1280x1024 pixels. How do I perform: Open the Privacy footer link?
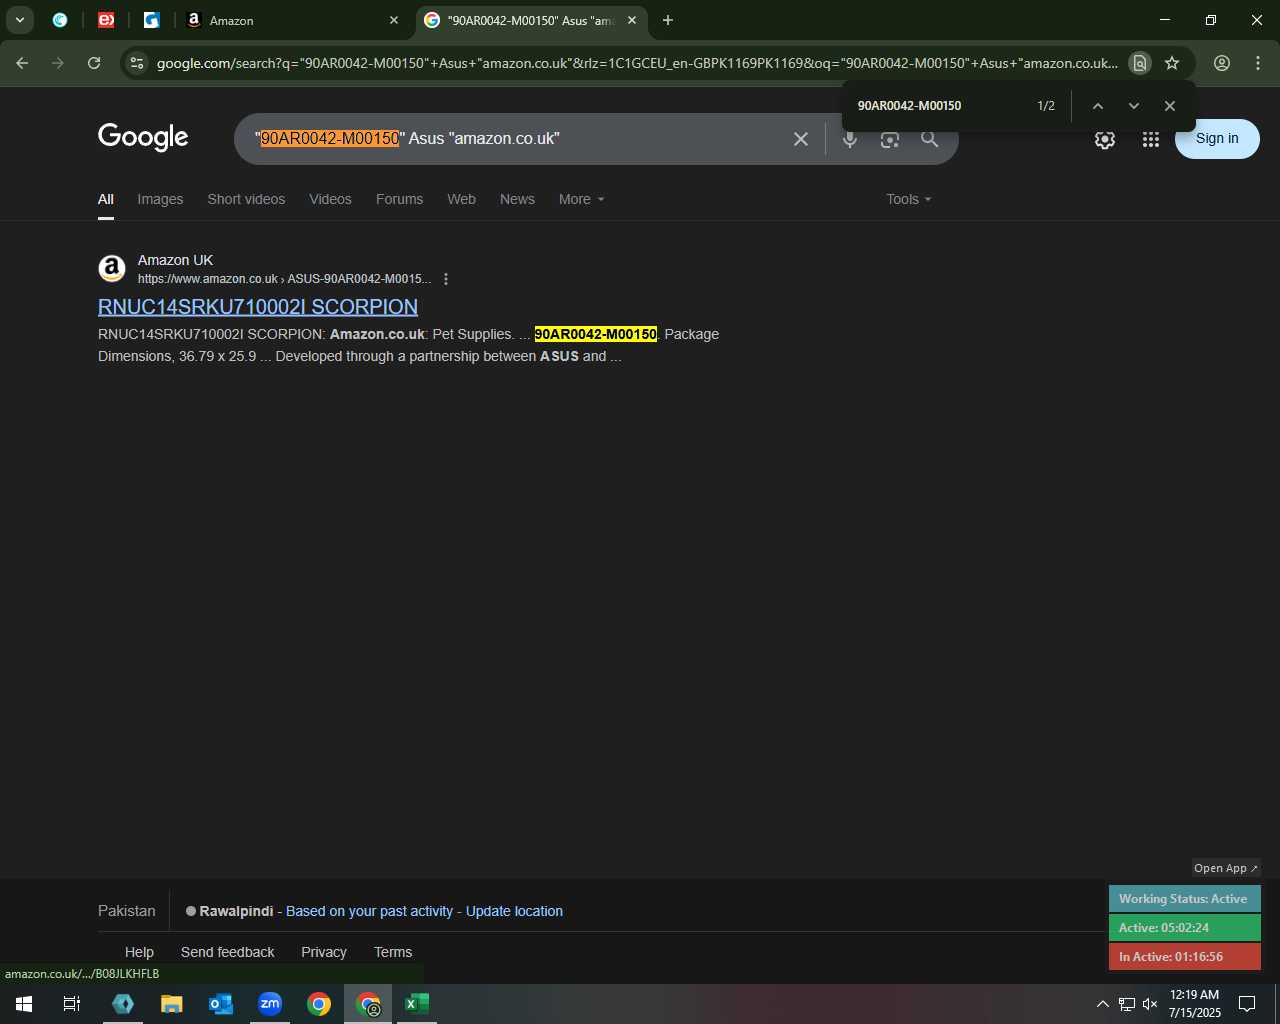(324, 952)
